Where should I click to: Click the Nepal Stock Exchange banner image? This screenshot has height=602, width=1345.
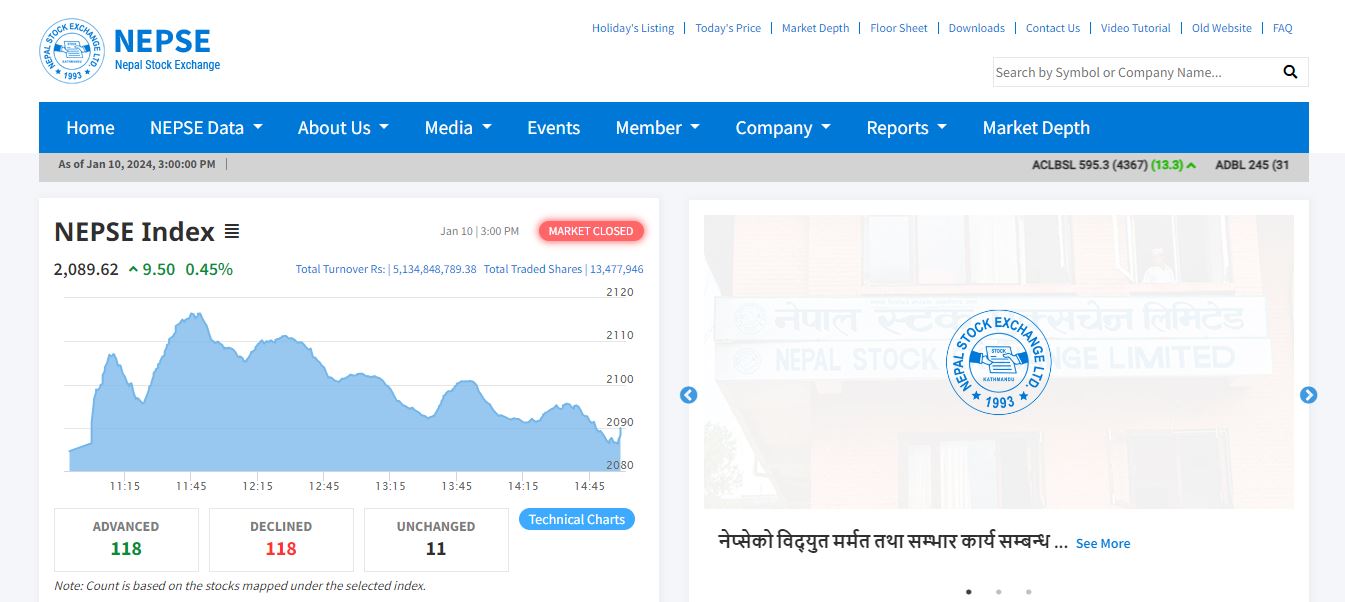(x=998, y=362)
